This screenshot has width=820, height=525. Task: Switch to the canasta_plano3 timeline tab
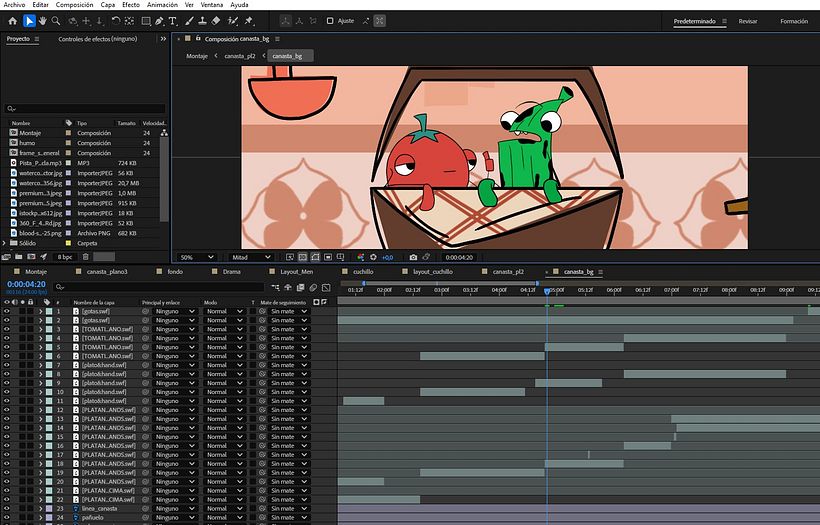107,271
